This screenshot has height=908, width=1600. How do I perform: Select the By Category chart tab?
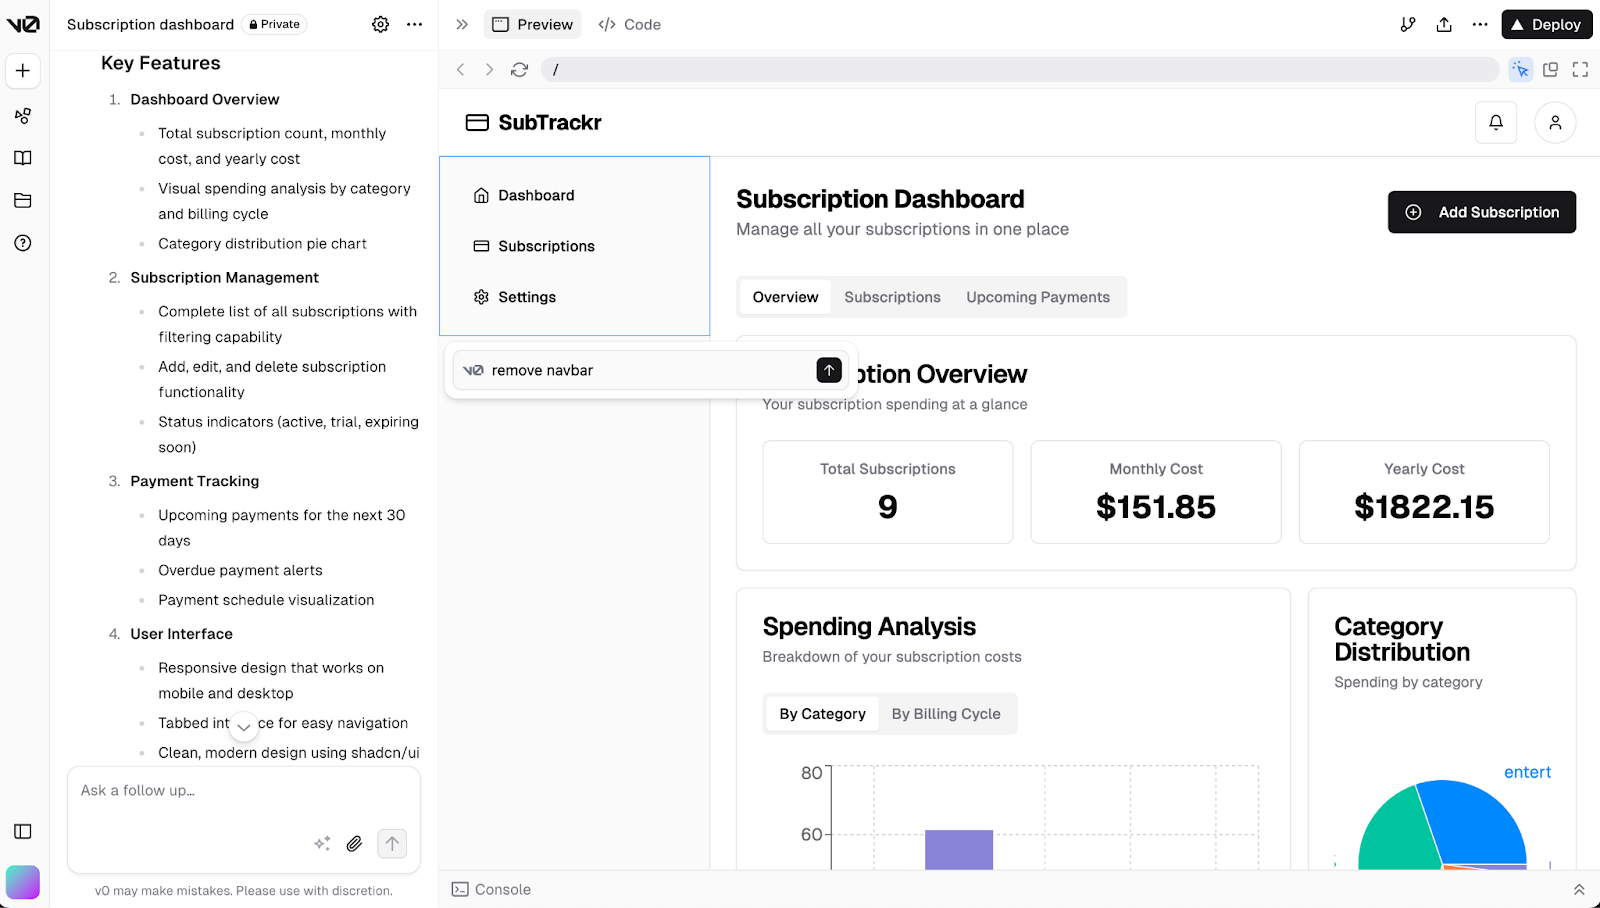822,714
